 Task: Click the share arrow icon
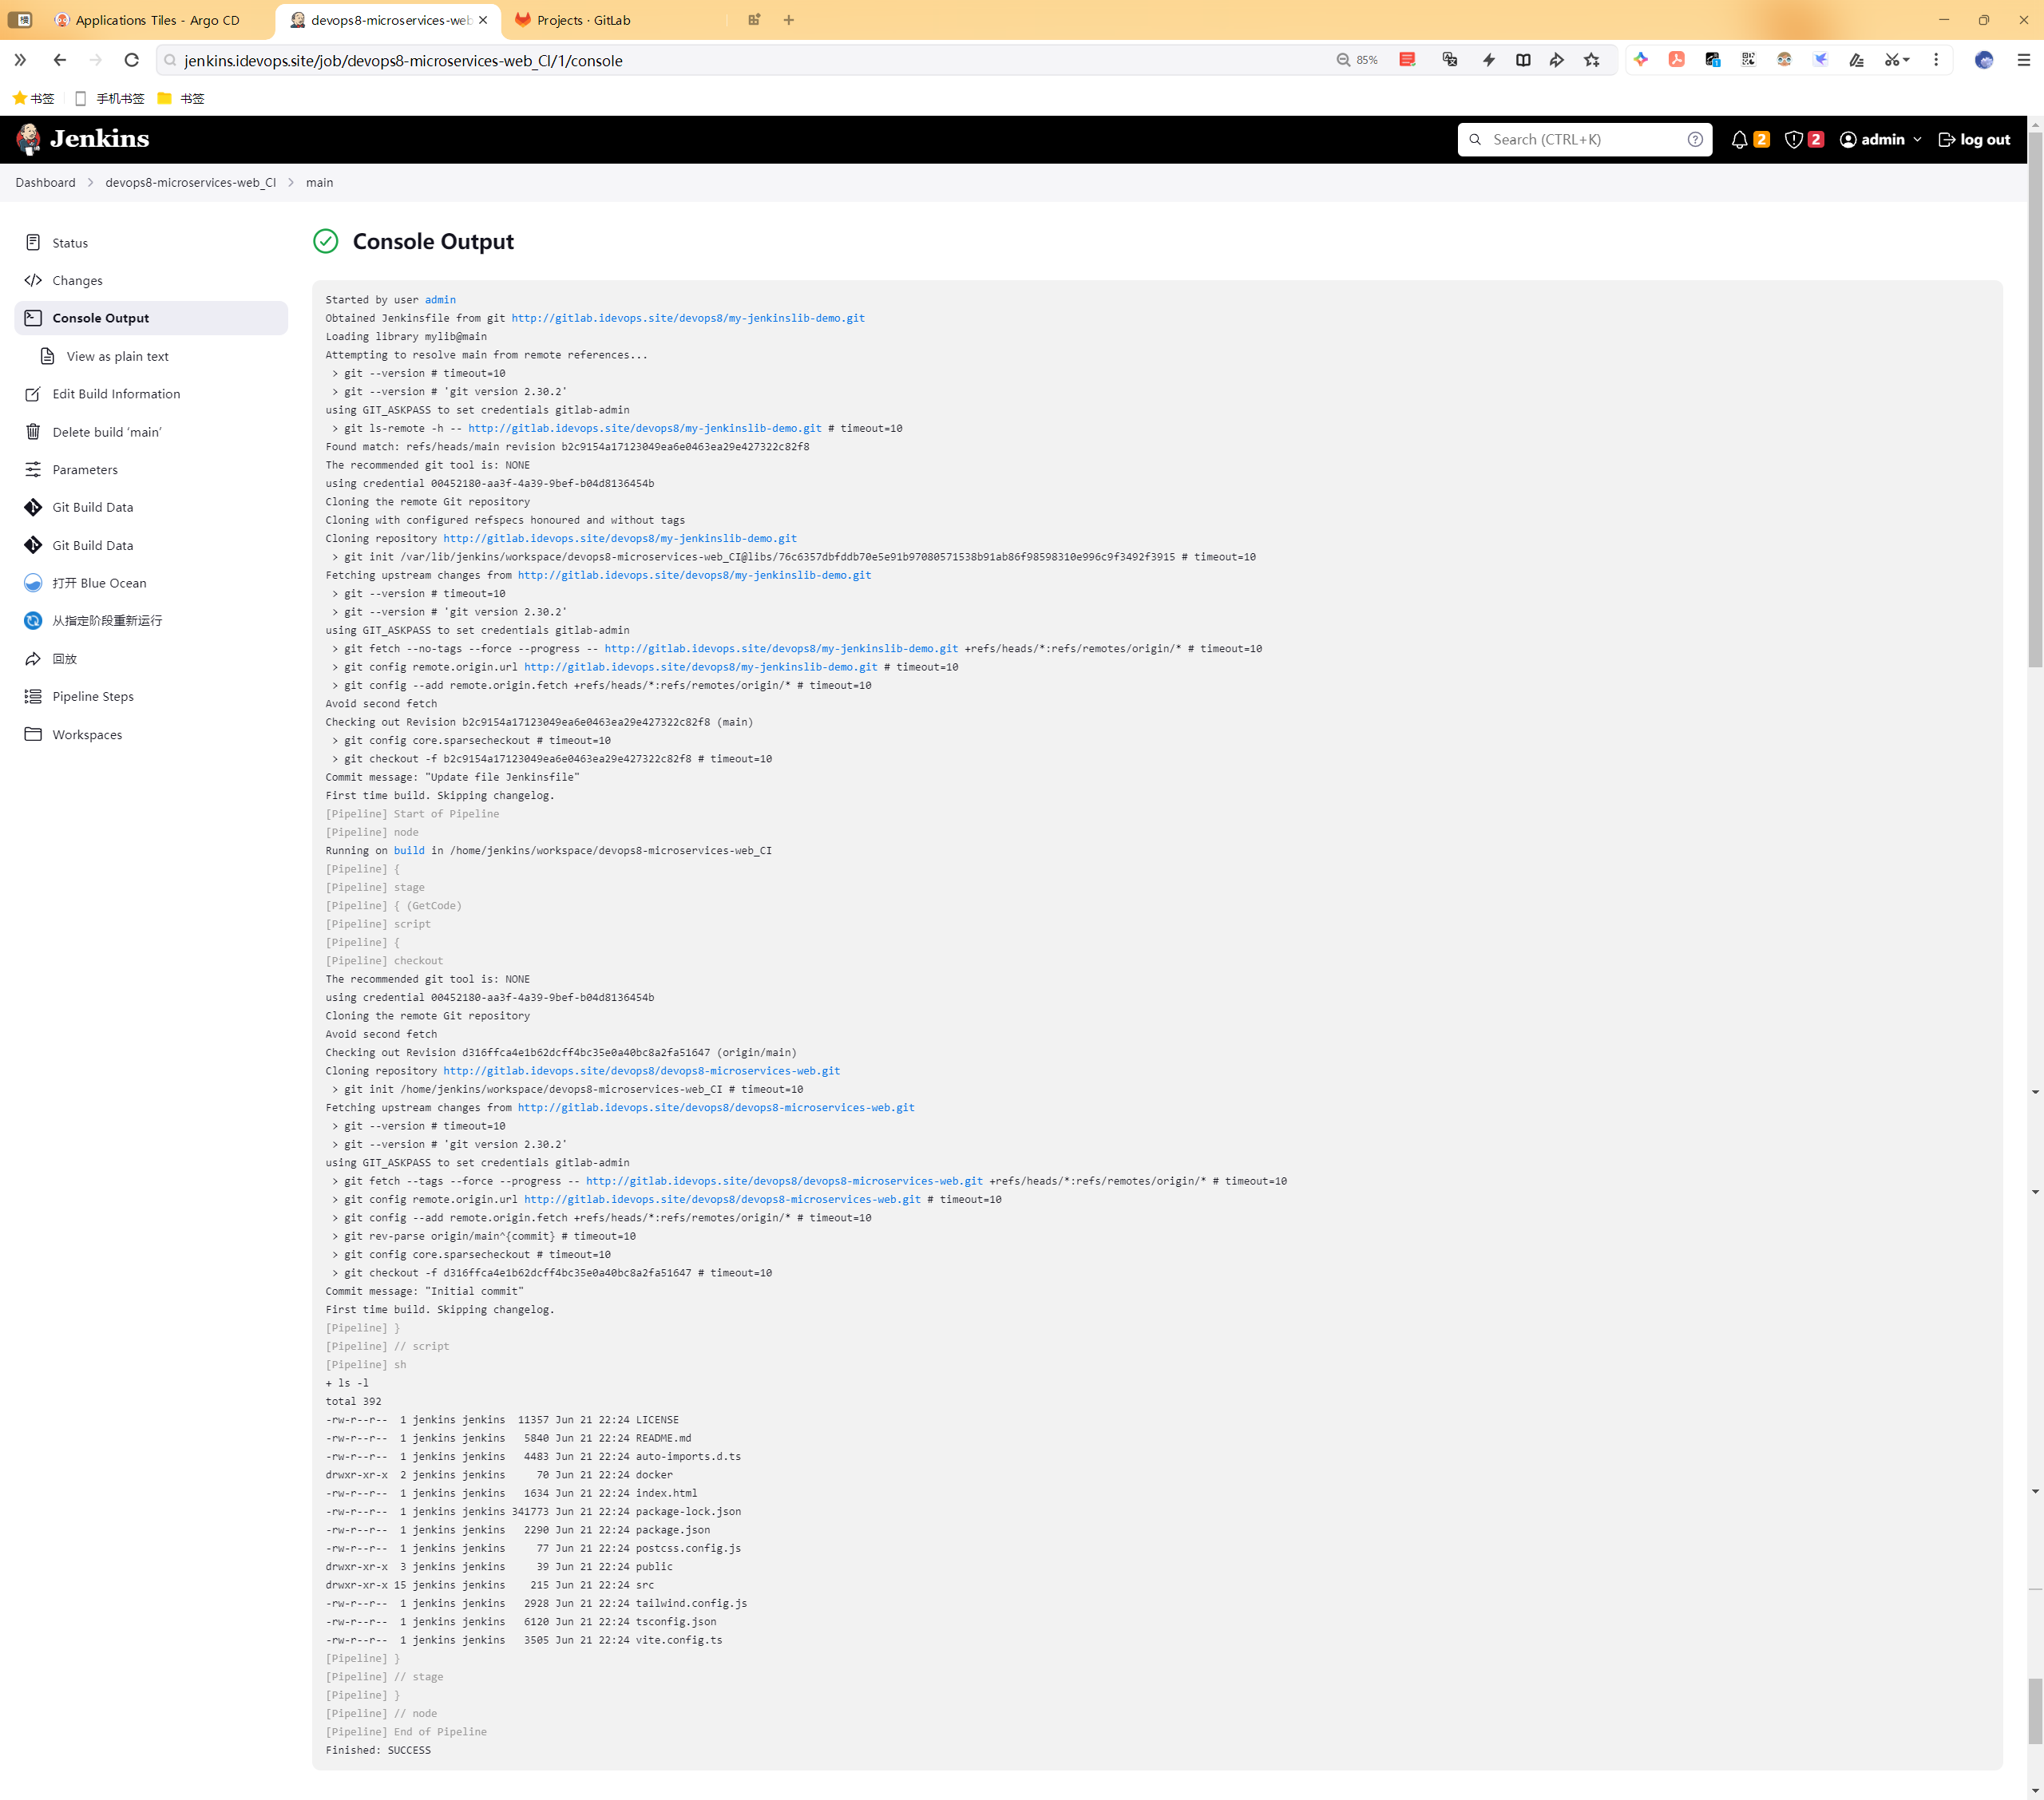pyautogui.click(x=1557, y=61)
